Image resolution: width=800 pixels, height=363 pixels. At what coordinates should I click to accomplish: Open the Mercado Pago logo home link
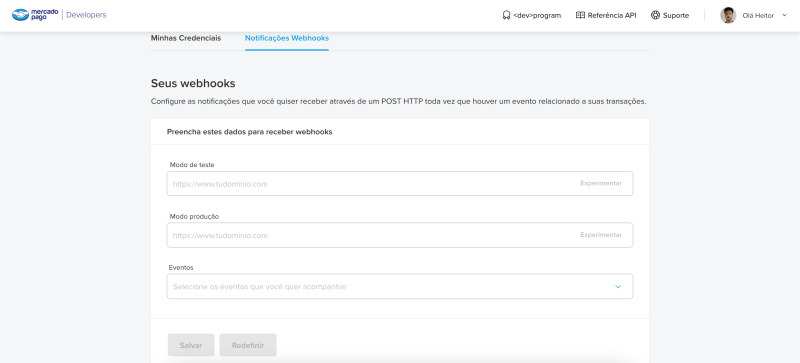tap(35, 15)
